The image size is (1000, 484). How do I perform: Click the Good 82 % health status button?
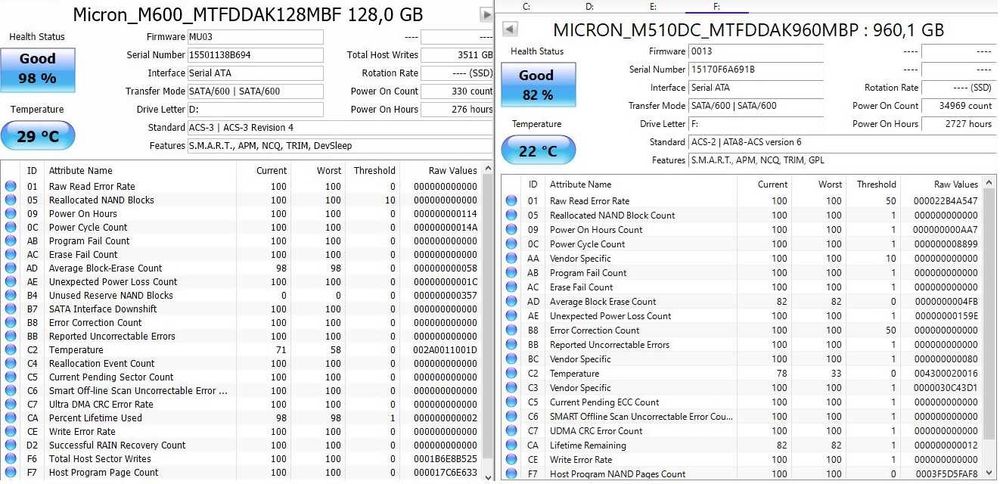pyautogui.click(x=538, y=85)
